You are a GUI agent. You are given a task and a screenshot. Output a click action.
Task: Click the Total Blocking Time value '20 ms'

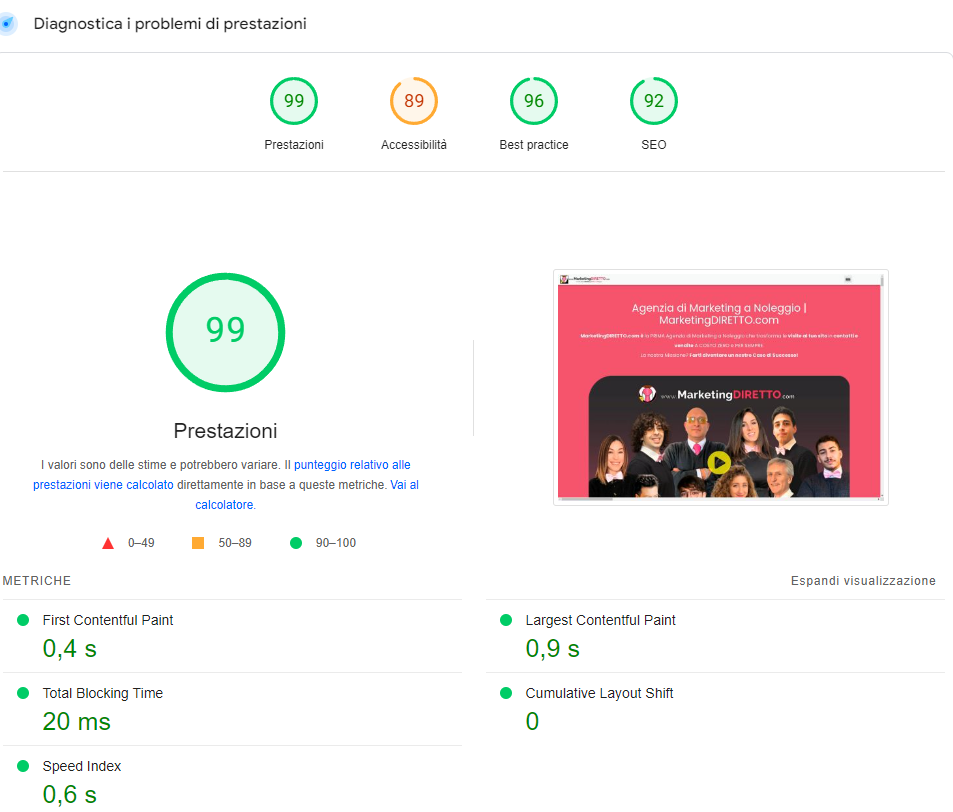77,721
